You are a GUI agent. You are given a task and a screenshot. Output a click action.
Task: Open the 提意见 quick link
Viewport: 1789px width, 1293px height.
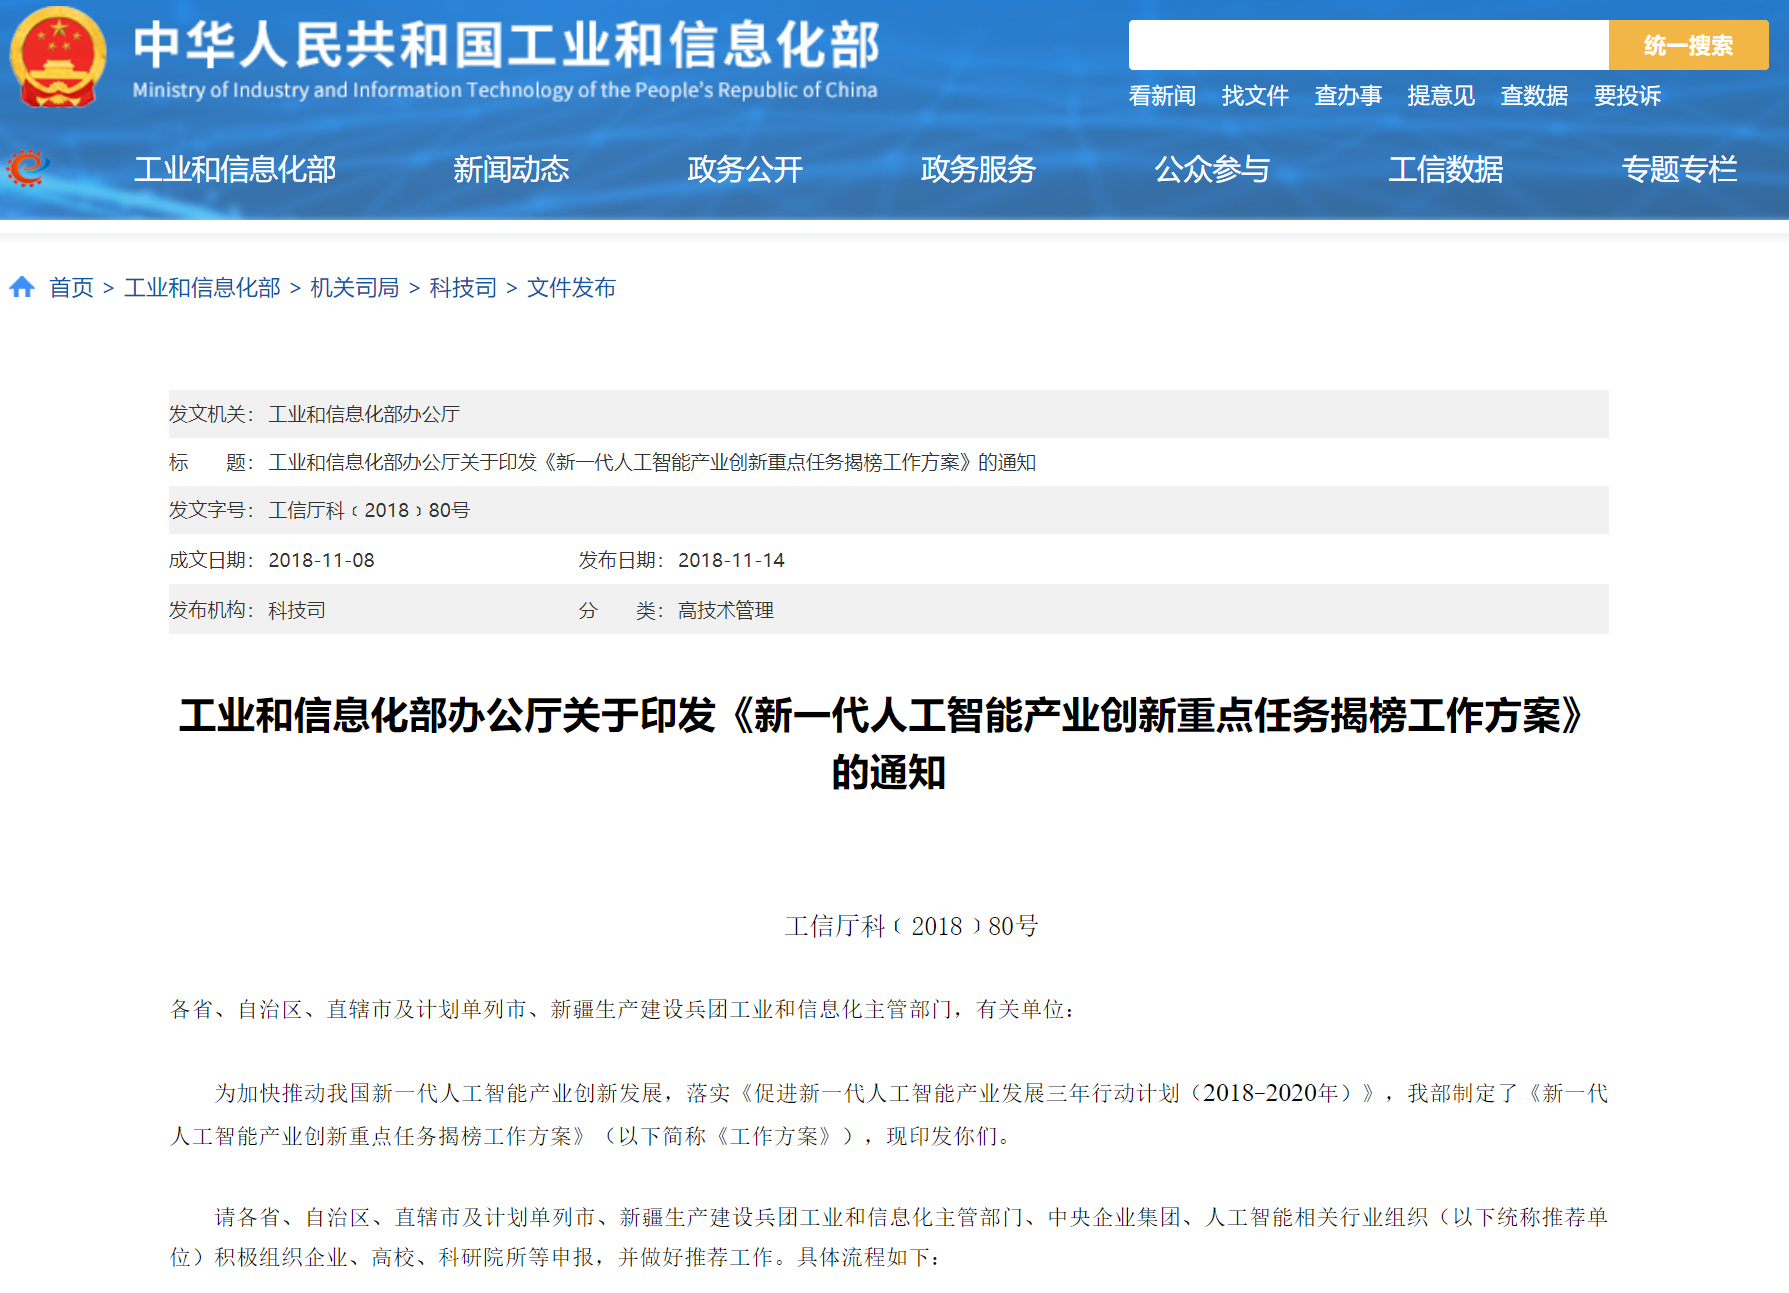1441,96
